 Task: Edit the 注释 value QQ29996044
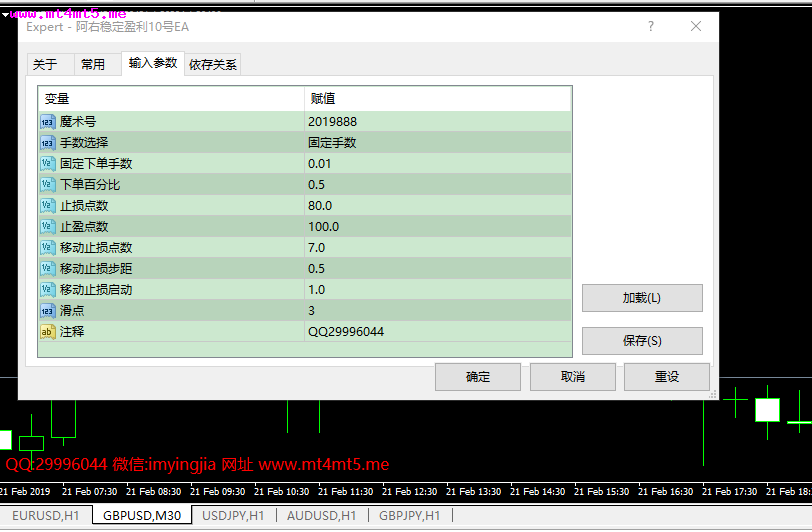[x=438, y=332]
